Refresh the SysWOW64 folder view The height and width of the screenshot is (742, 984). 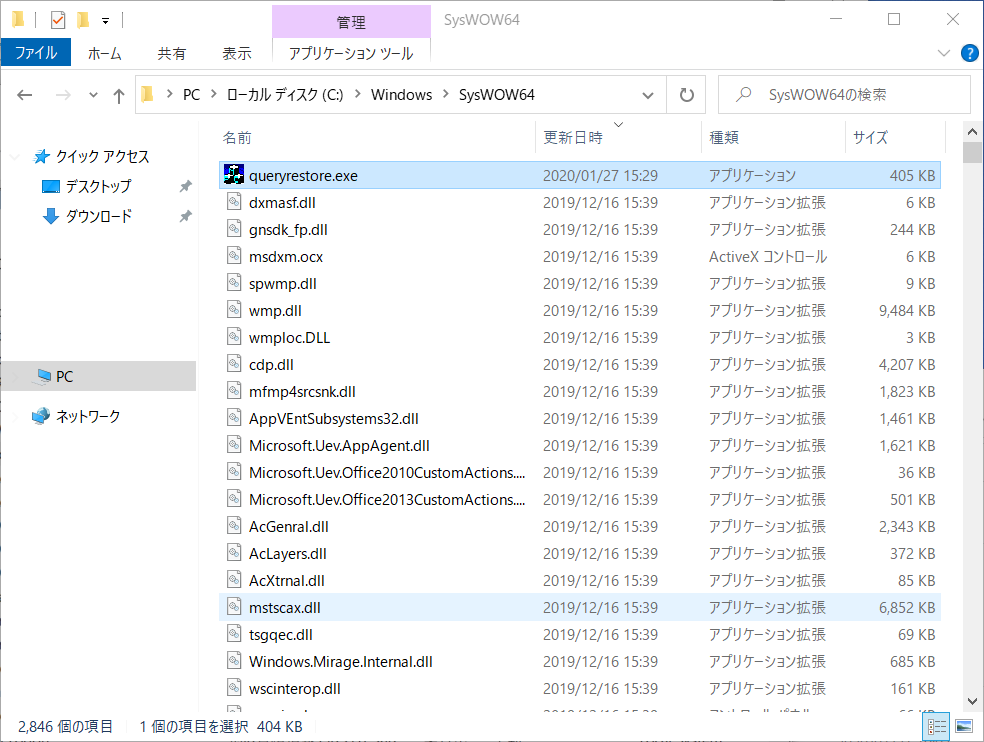point(687,95)
